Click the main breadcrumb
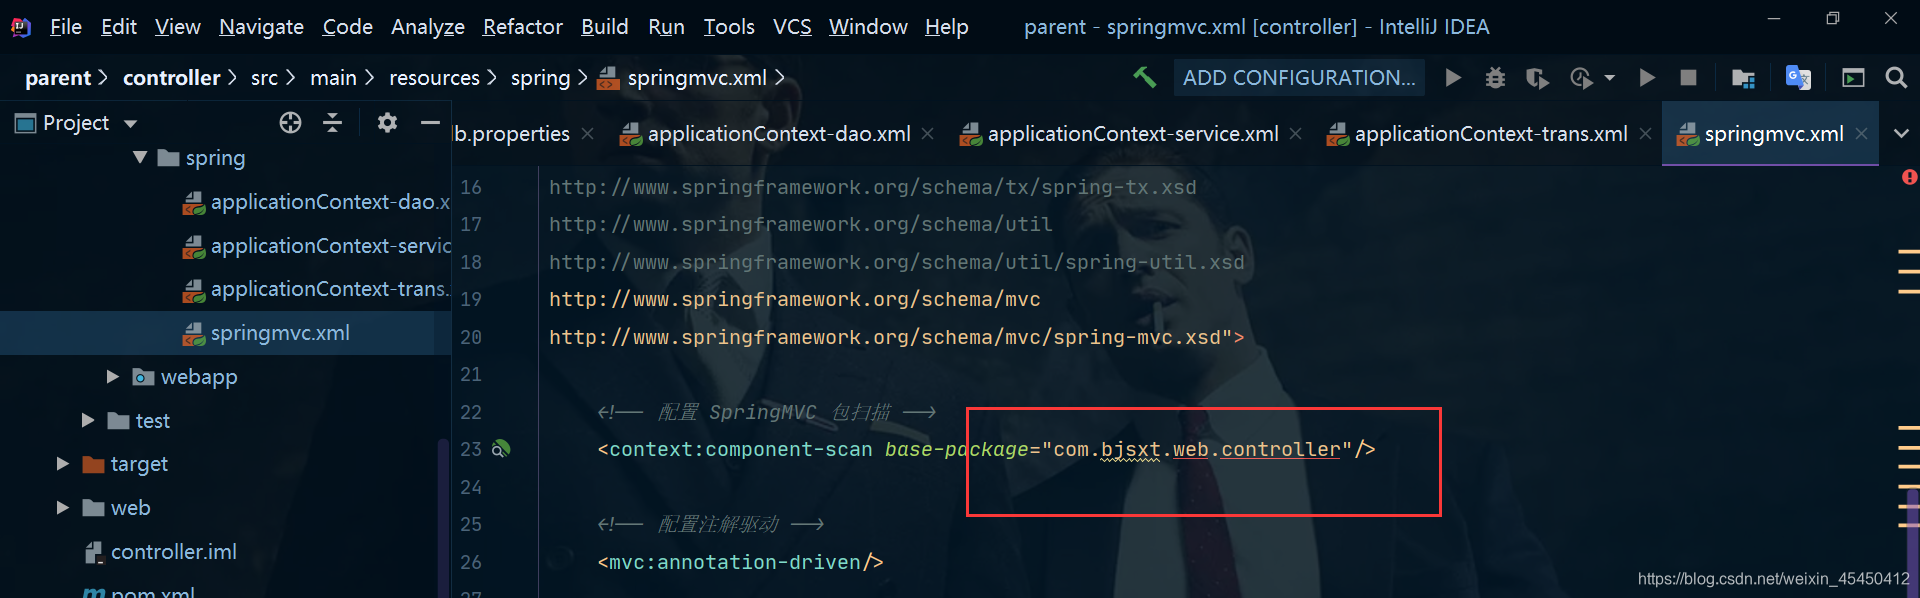1920x598 pixels. pyautogui.click(x=333, y=78)
